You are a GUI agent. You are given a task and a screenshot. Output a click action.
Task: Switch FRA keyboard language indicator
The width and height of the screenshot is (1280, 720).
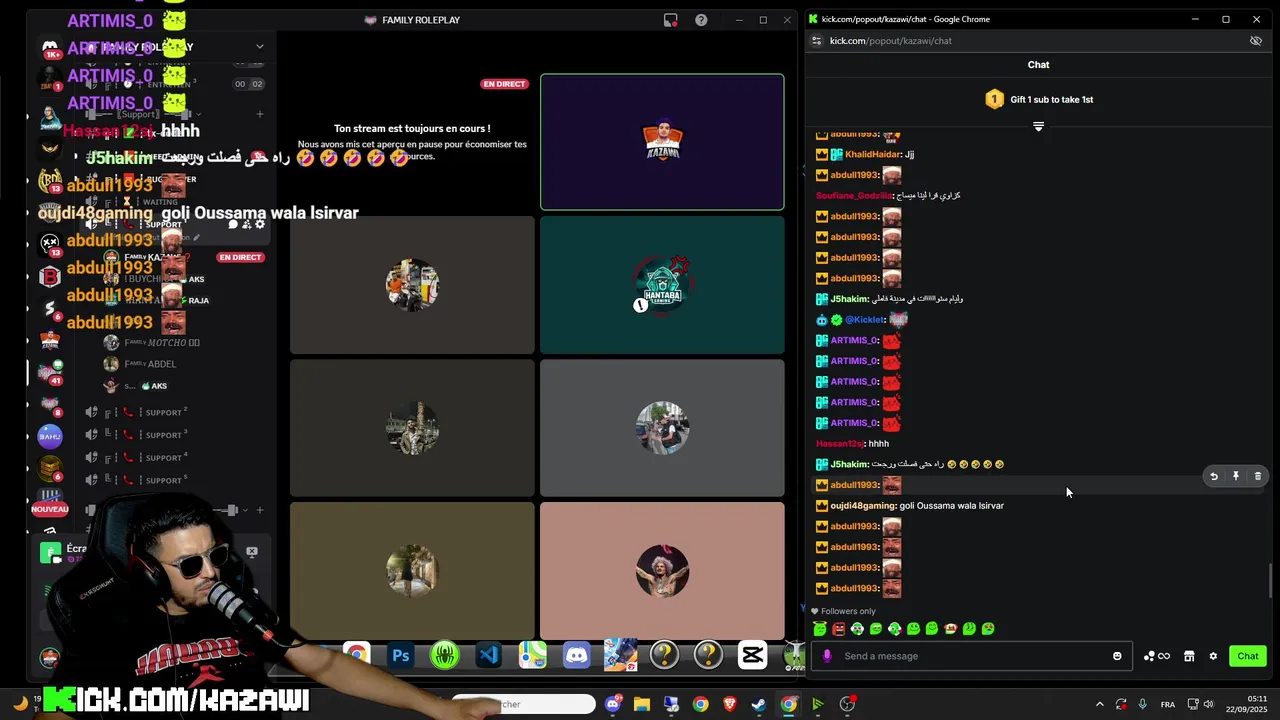click(1168, 705)
